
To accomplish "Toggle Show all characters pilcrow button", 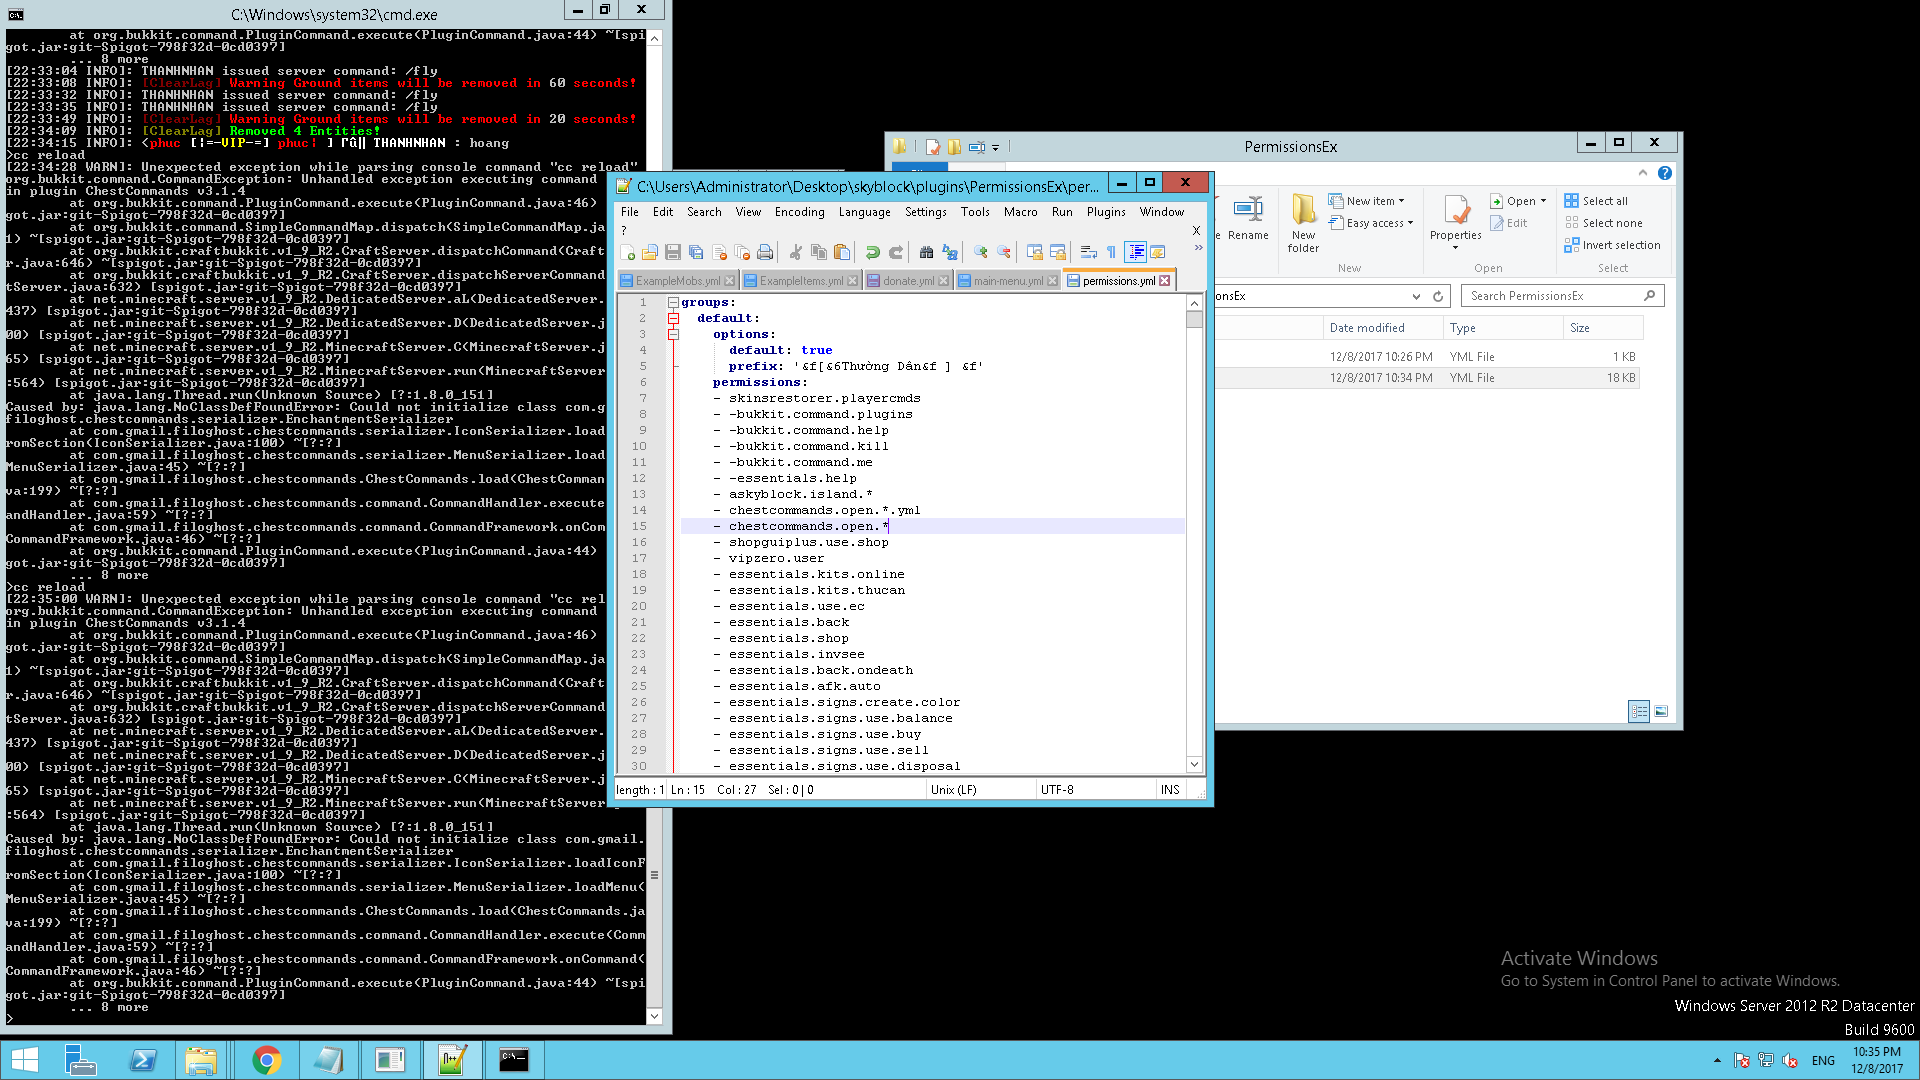I will pyautogui.click(x=1111, y=252).
